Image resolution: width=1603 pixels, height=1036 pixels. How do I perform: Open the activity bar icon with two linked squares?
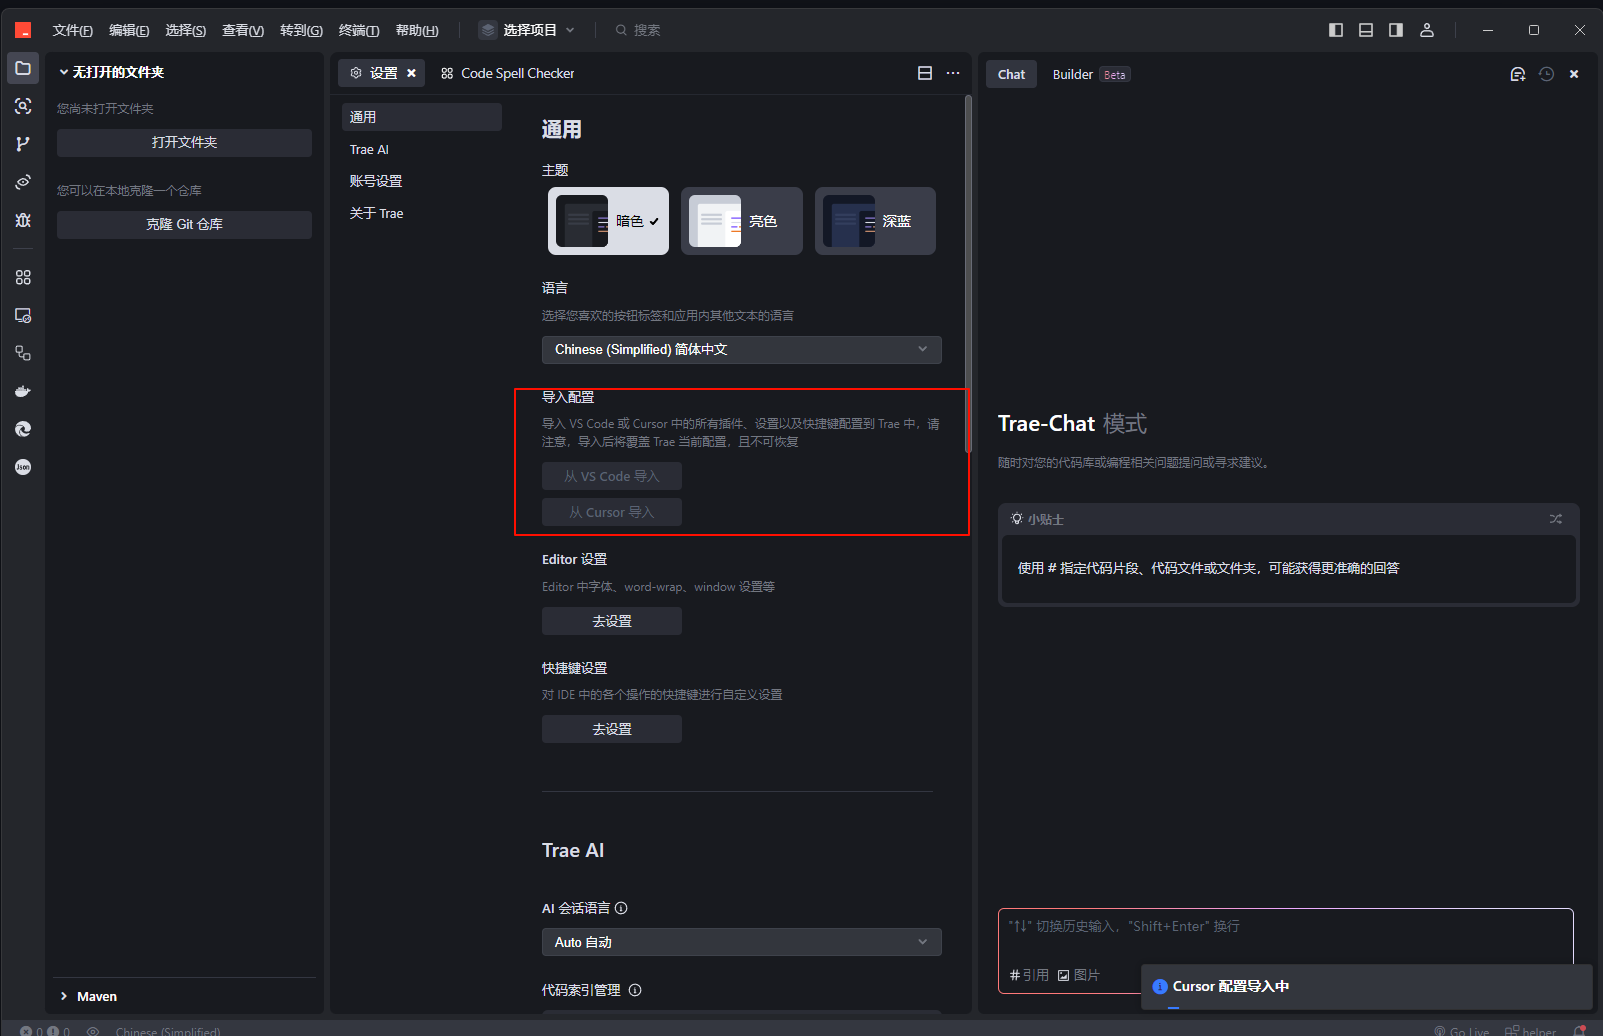pos(23,353)
